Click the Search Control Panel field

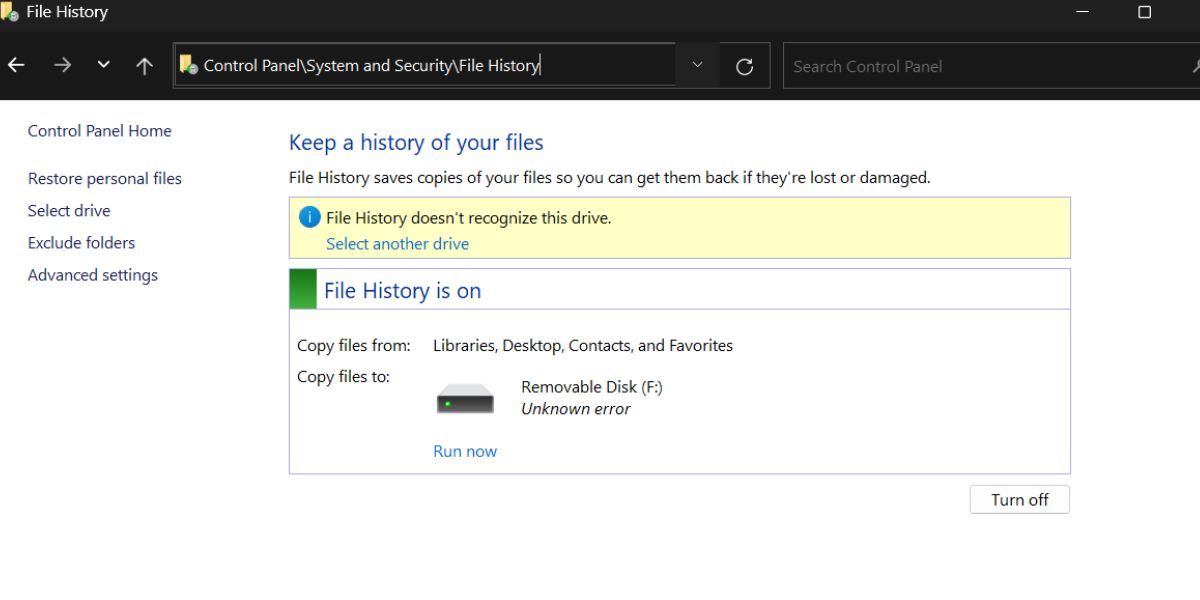[980, 66]
